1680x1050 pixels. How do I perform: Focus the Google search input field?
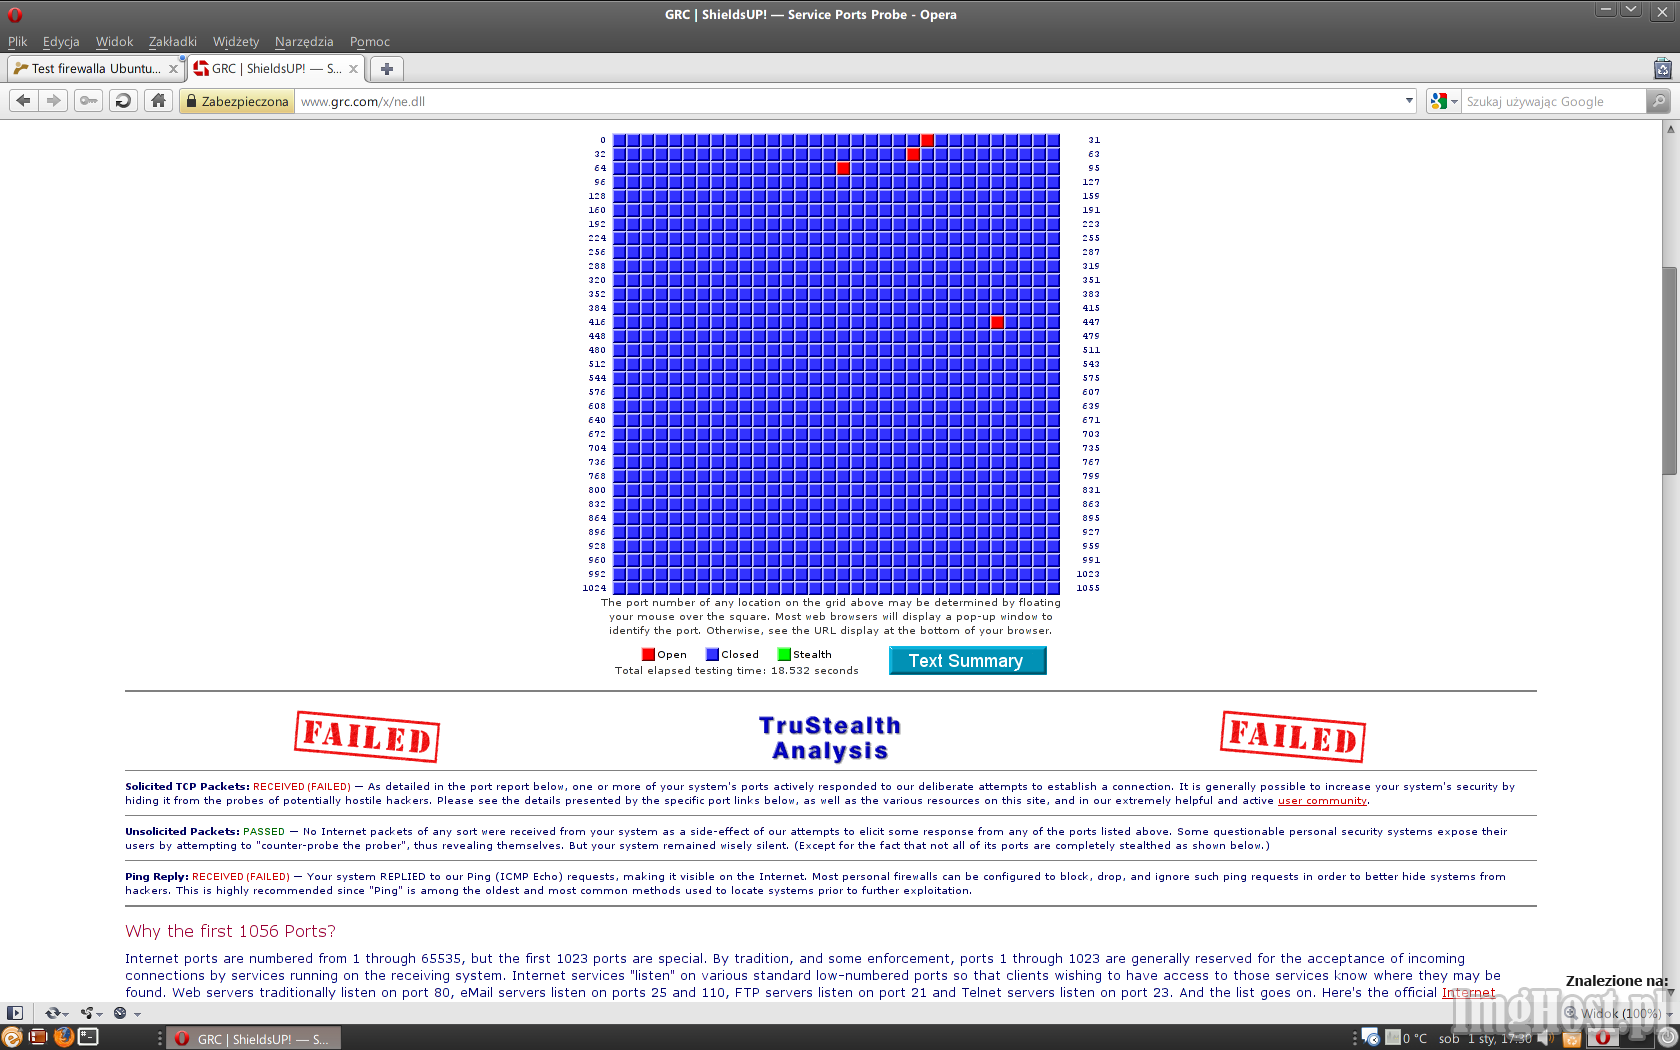tap(1554, 101)
